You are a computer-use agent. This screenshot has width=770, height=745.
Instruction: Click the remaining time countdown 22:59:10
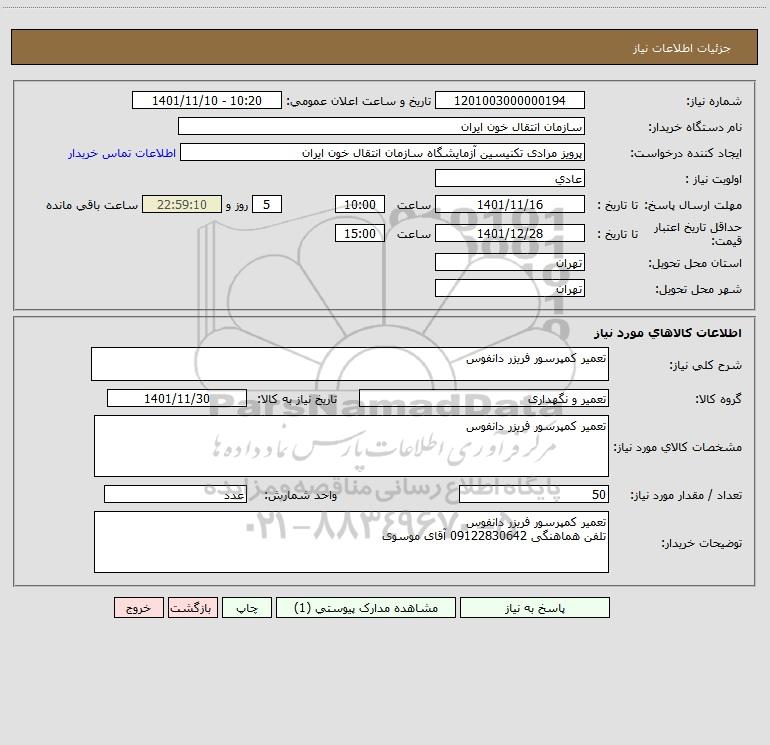tap(182, 204)
